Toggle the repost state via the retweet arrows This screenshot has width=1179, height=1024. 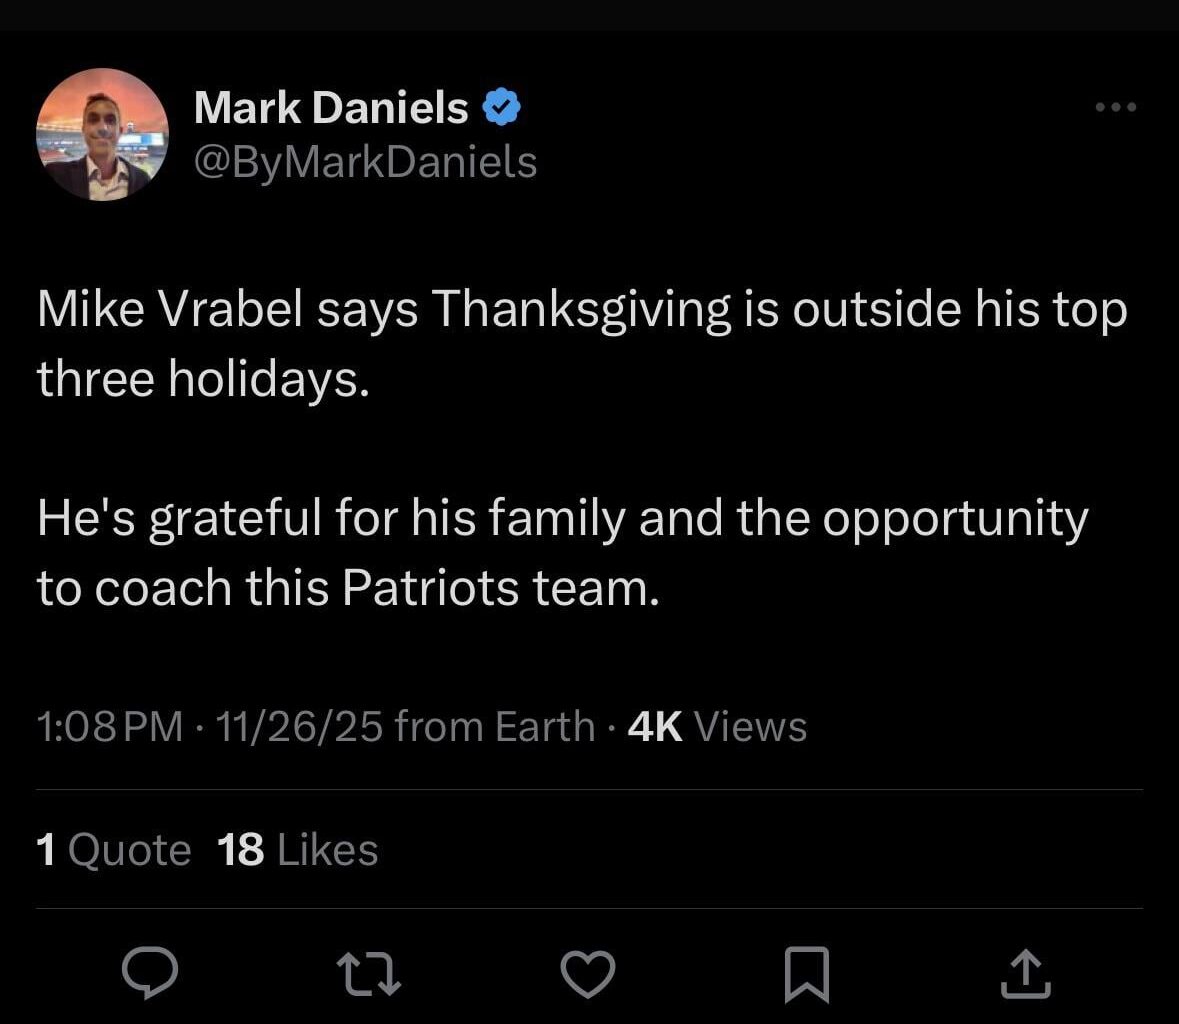[369, 969]
